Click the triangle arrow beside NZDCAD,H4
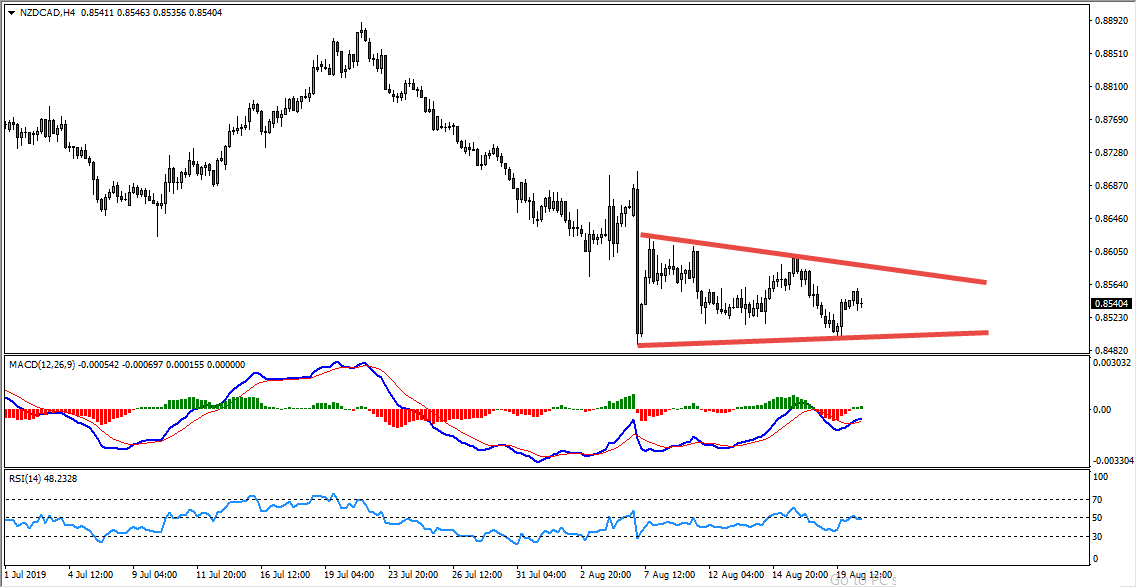 coord(10,12)
